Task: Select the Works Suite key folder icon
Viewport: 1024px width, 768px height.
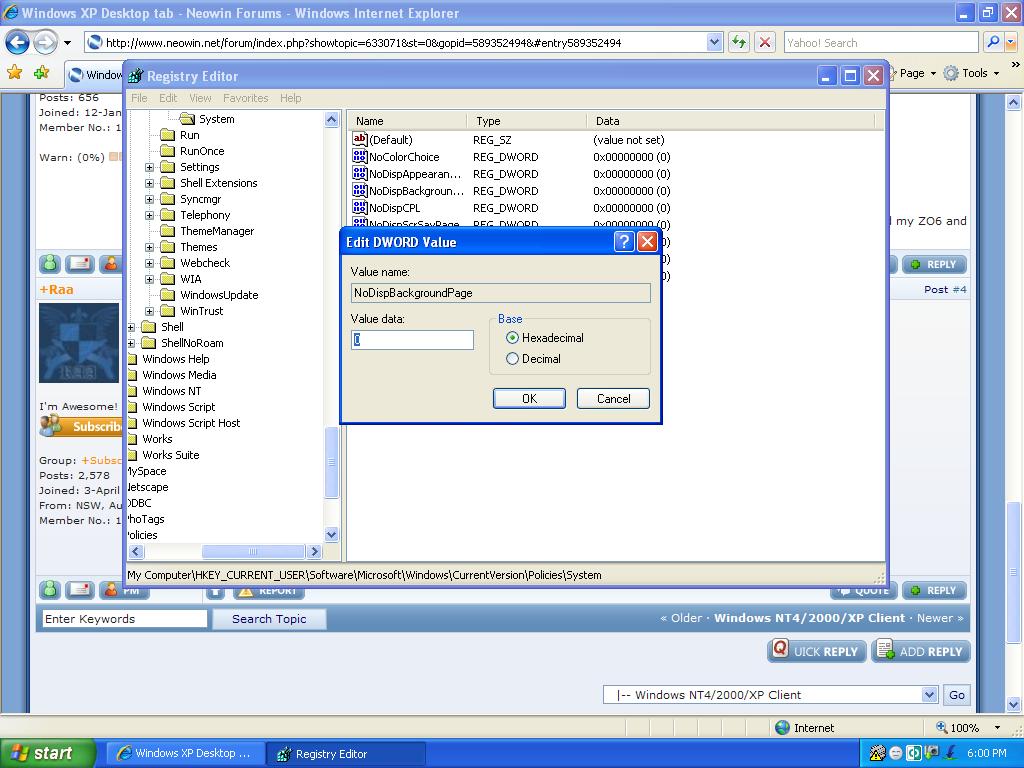Action: point(133,455)
